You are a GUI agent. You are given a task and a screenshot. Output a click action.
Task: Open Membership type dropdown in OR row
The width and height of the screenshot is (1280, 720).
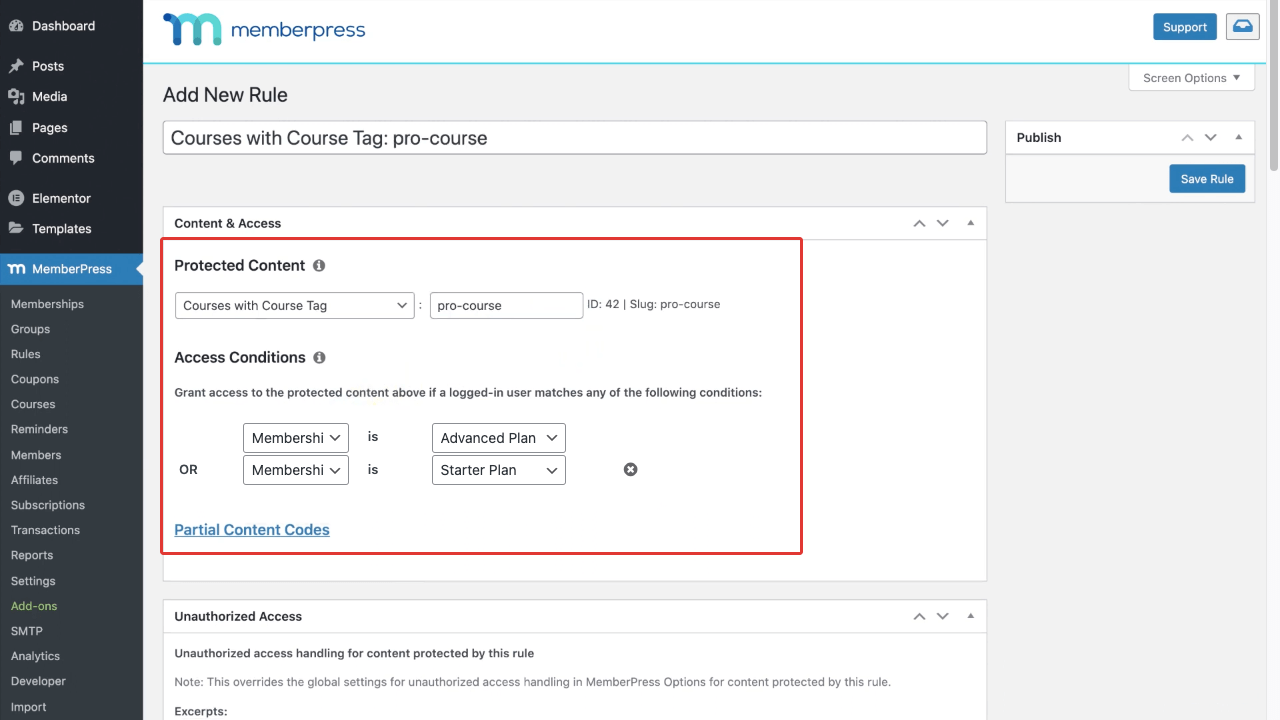[296, 470]
